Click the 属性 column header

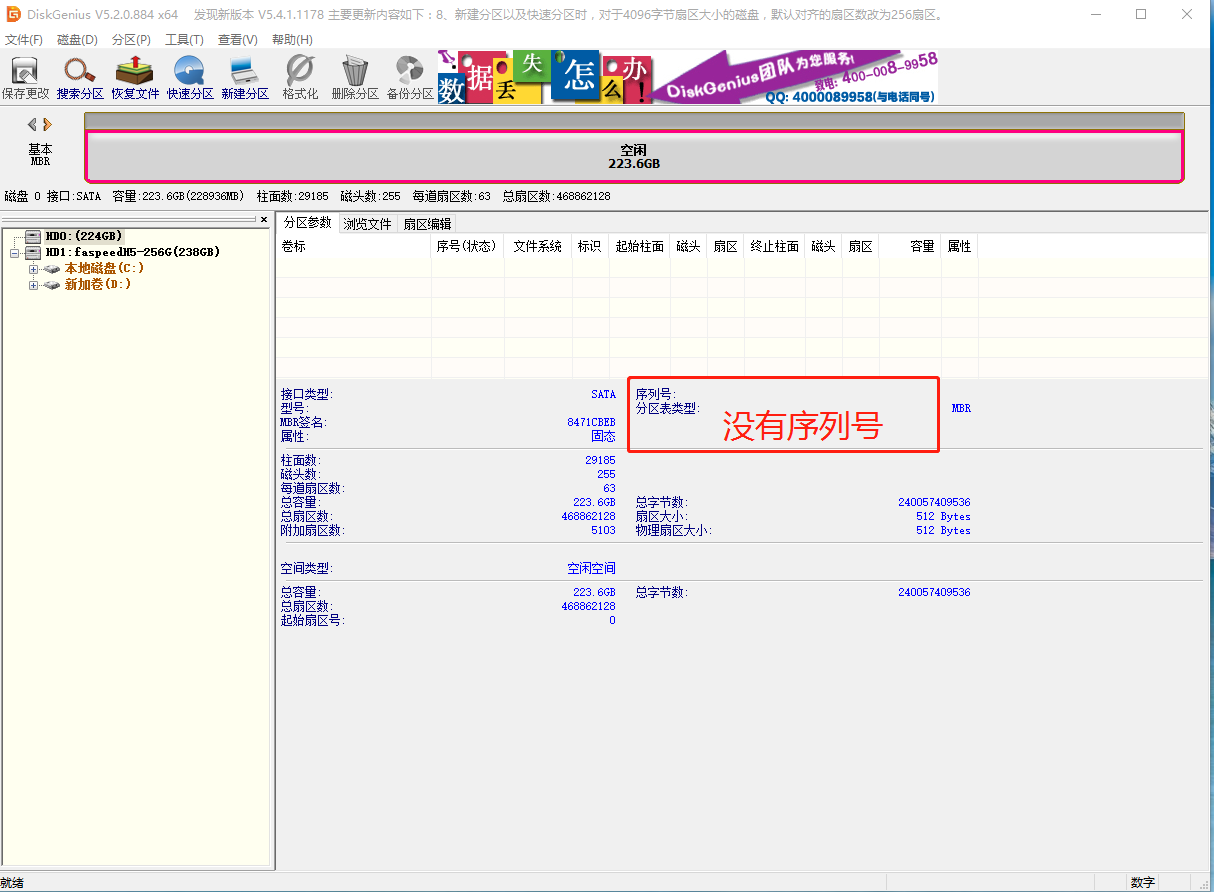click(x=960, y=246)
